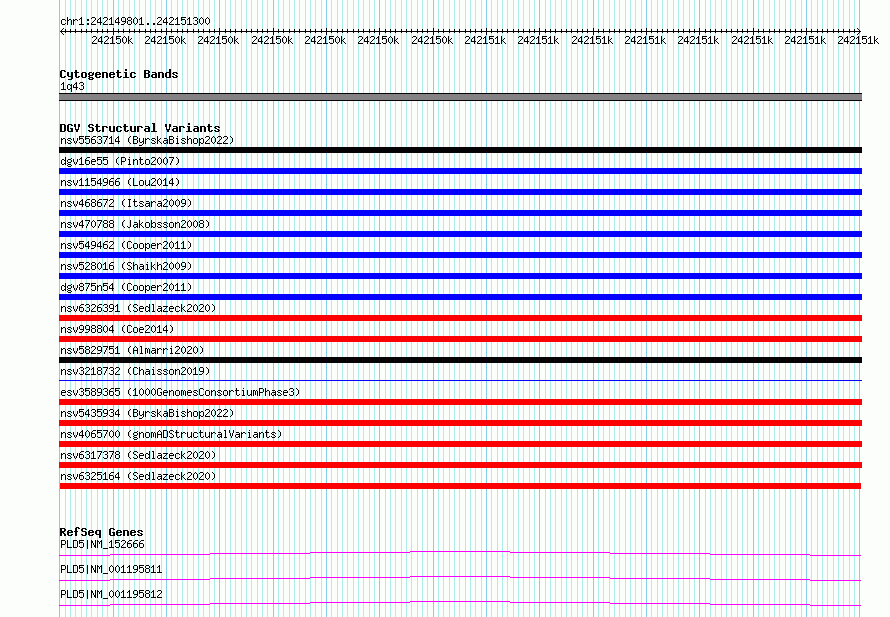Open variant dgv16e55 (Pinto2007) label

click(x=120, y=161)
